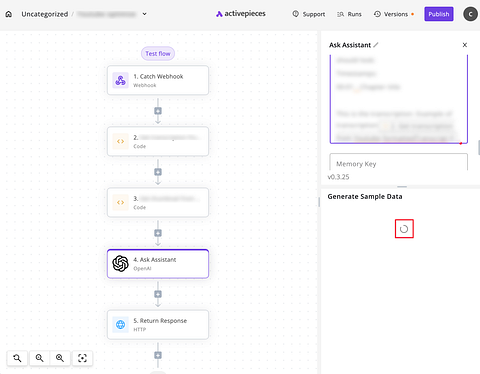Click the Publish button
The height and width of the screenshot is (374, 480).
[x=439, y=14]
